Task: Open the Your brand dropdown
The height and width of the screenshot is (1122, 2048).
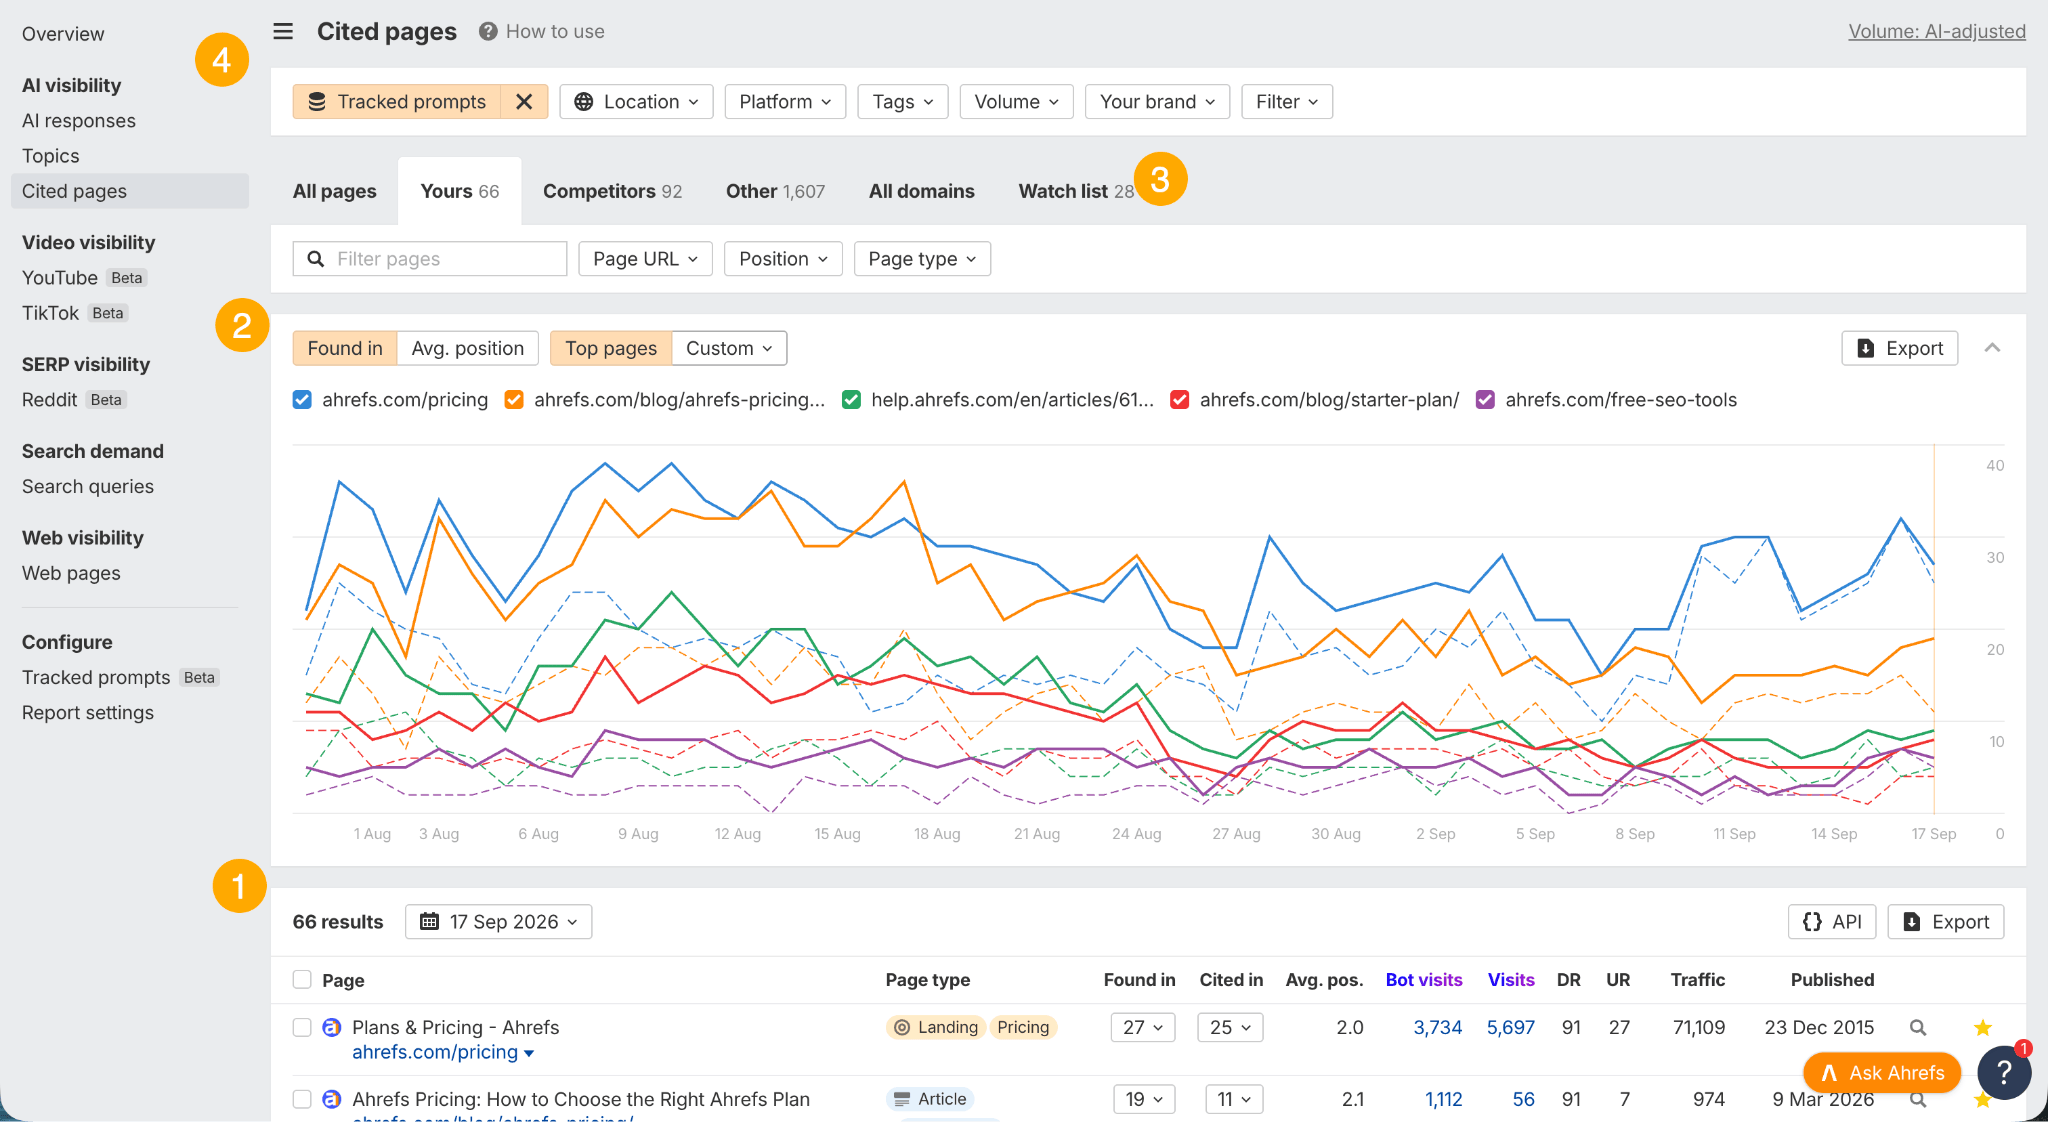Action: point(1158,101)
